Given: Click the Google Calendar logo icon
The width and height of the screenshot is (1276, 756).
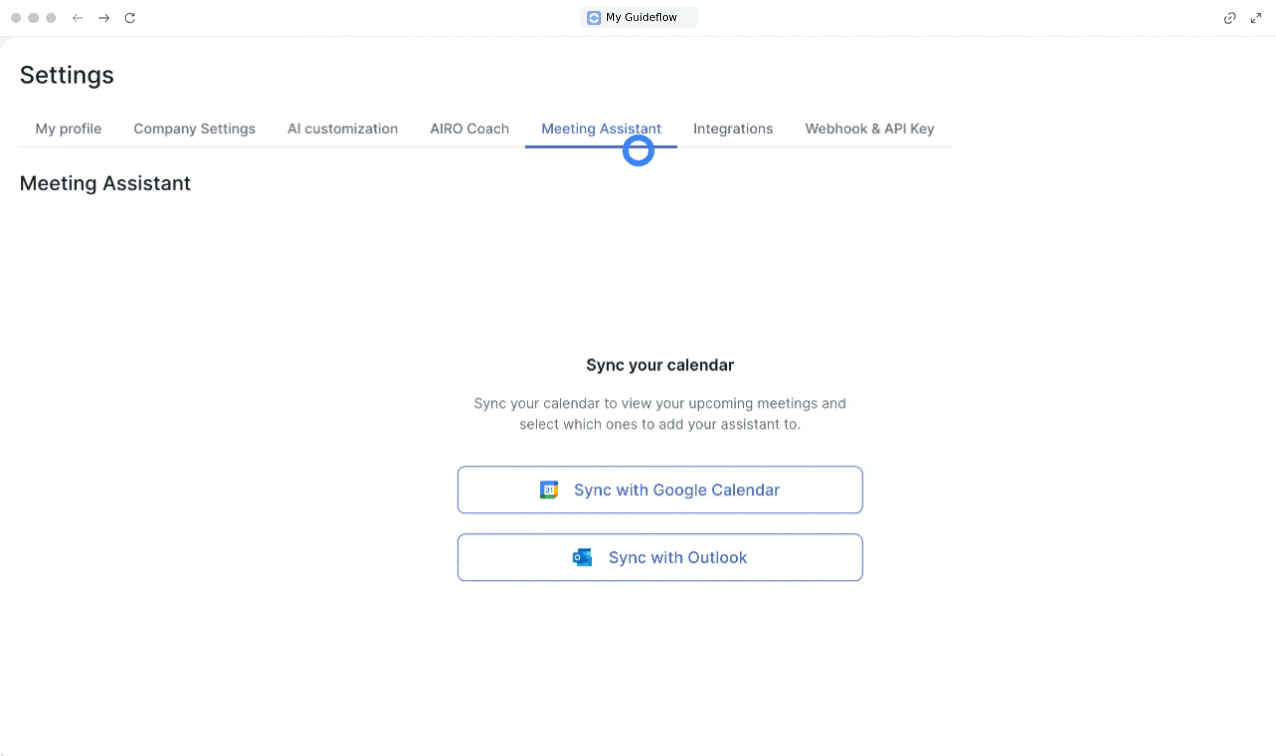Looking at the screenshot, I should (549, 490).
